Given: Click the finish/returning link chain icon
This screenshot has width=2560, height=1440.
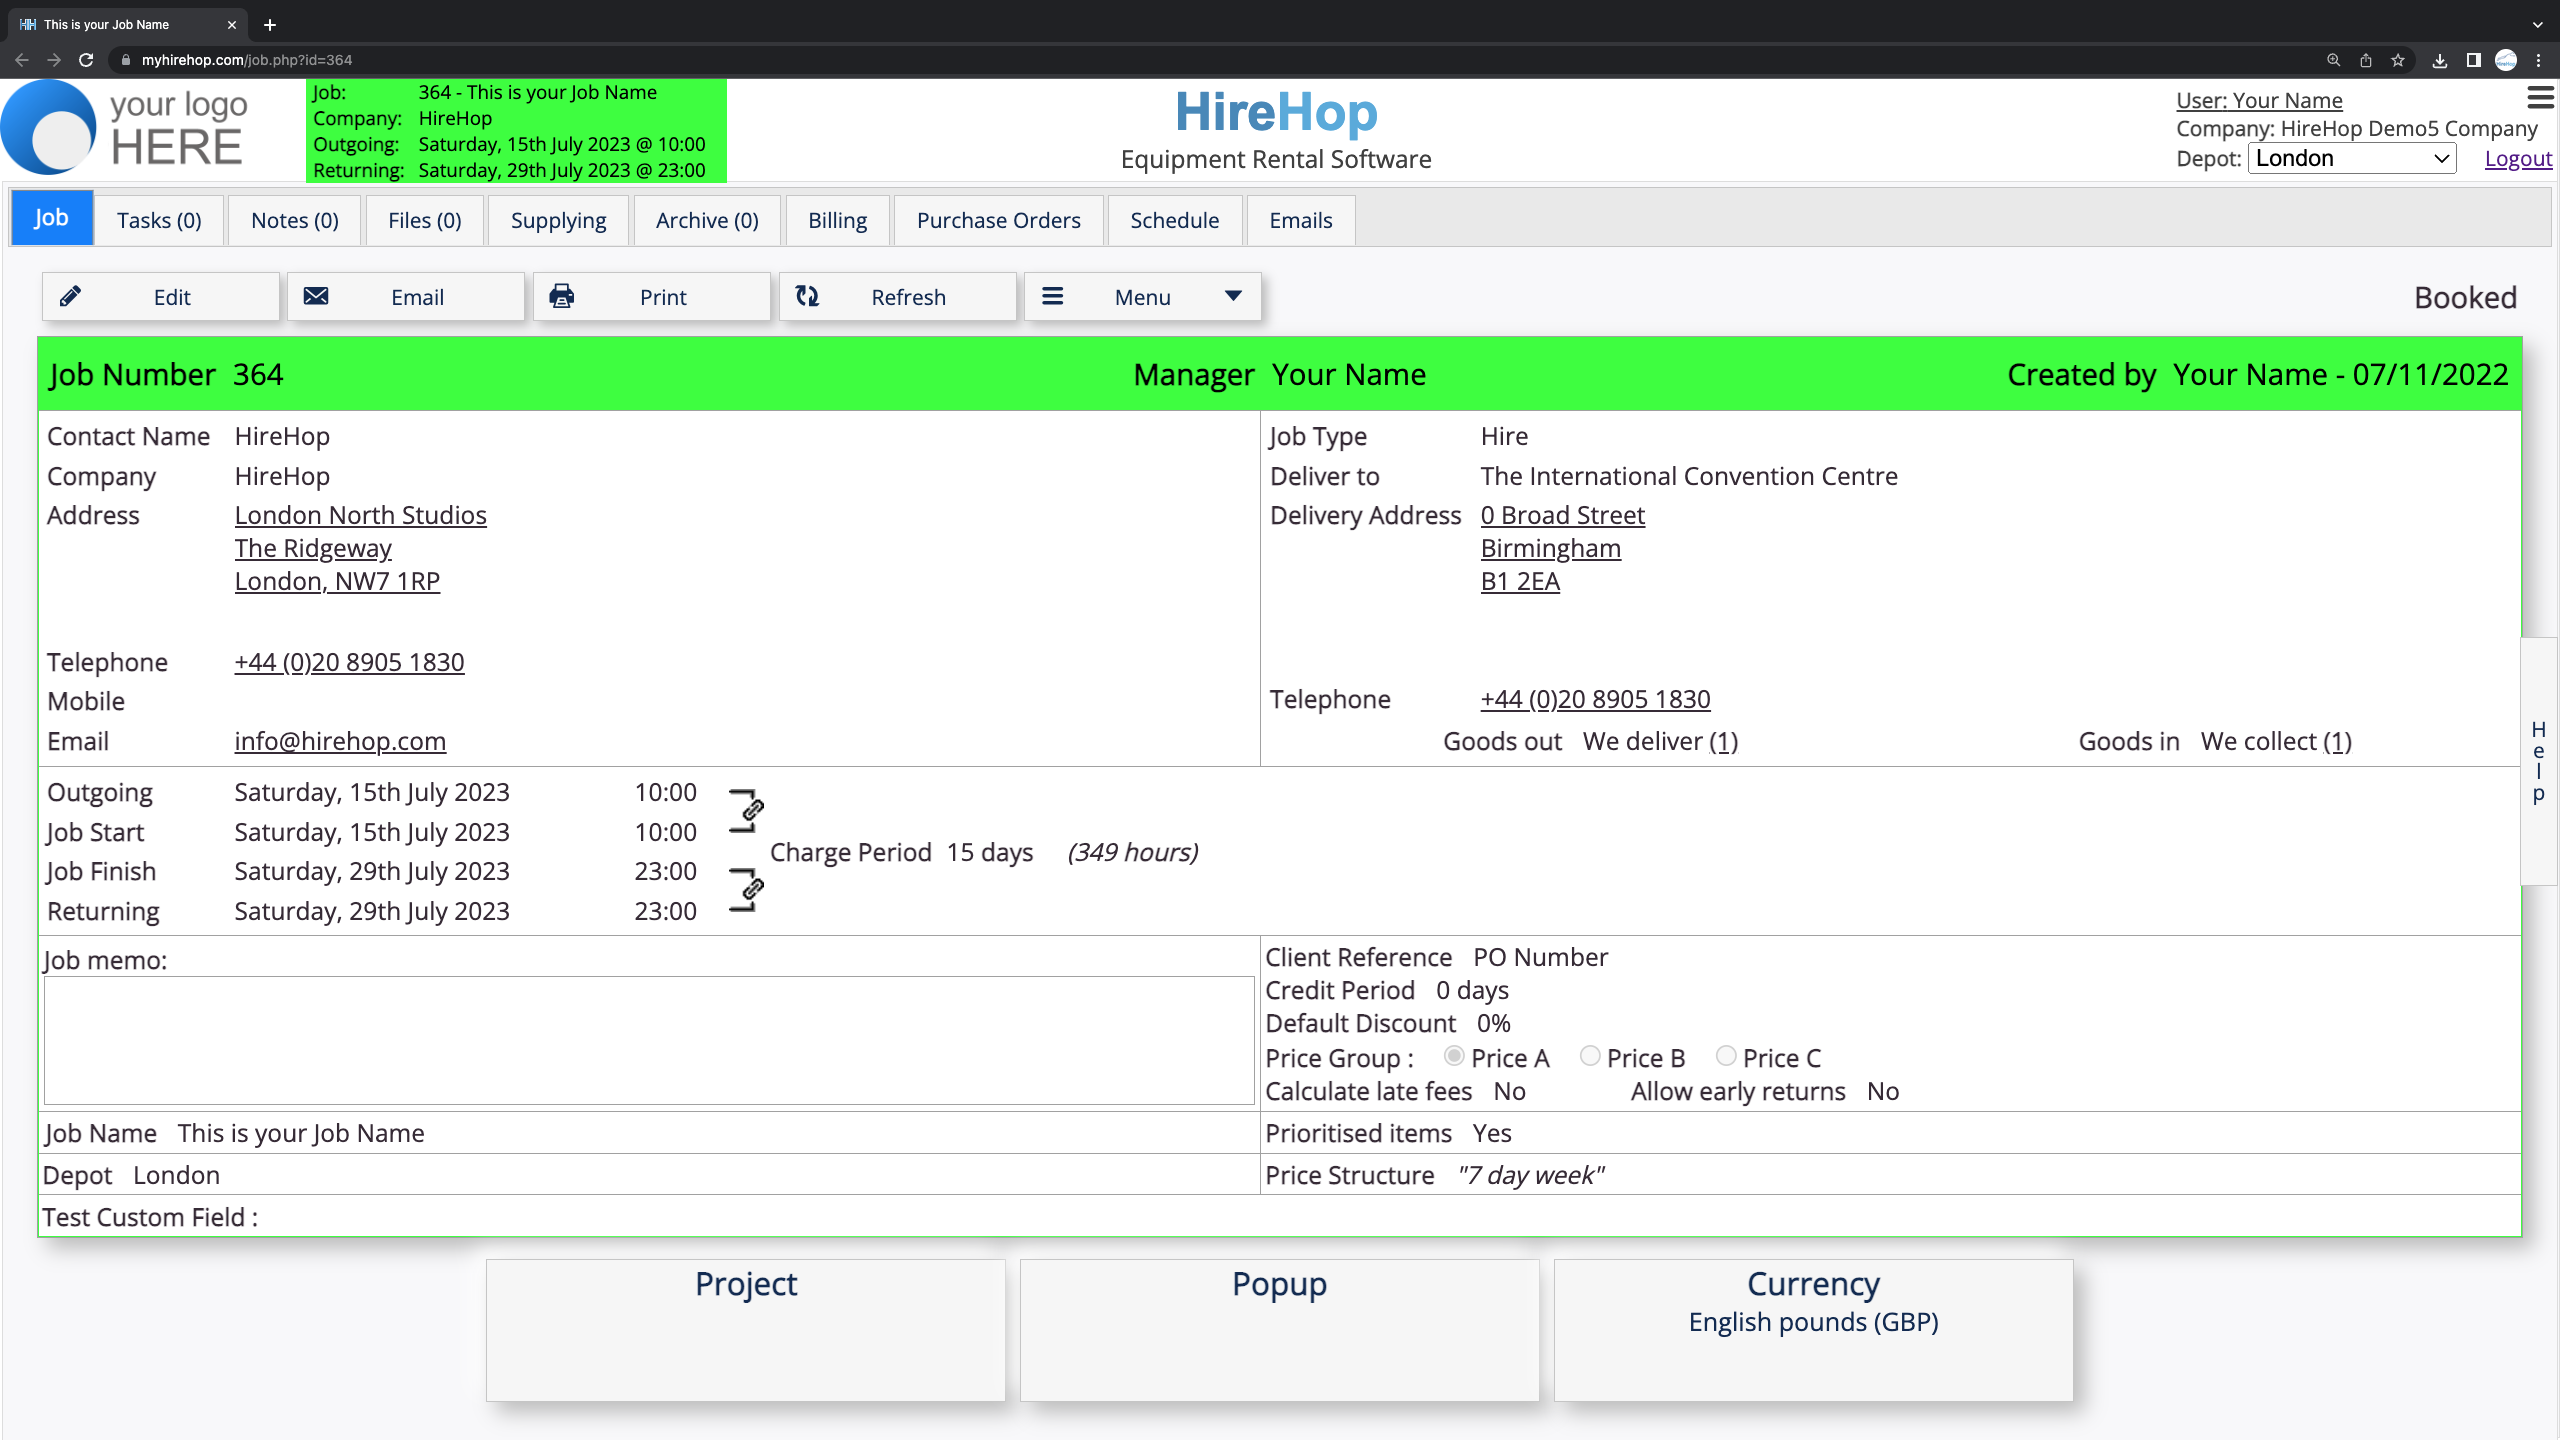Looking at the screenshot, I should [x=752, y=890].
